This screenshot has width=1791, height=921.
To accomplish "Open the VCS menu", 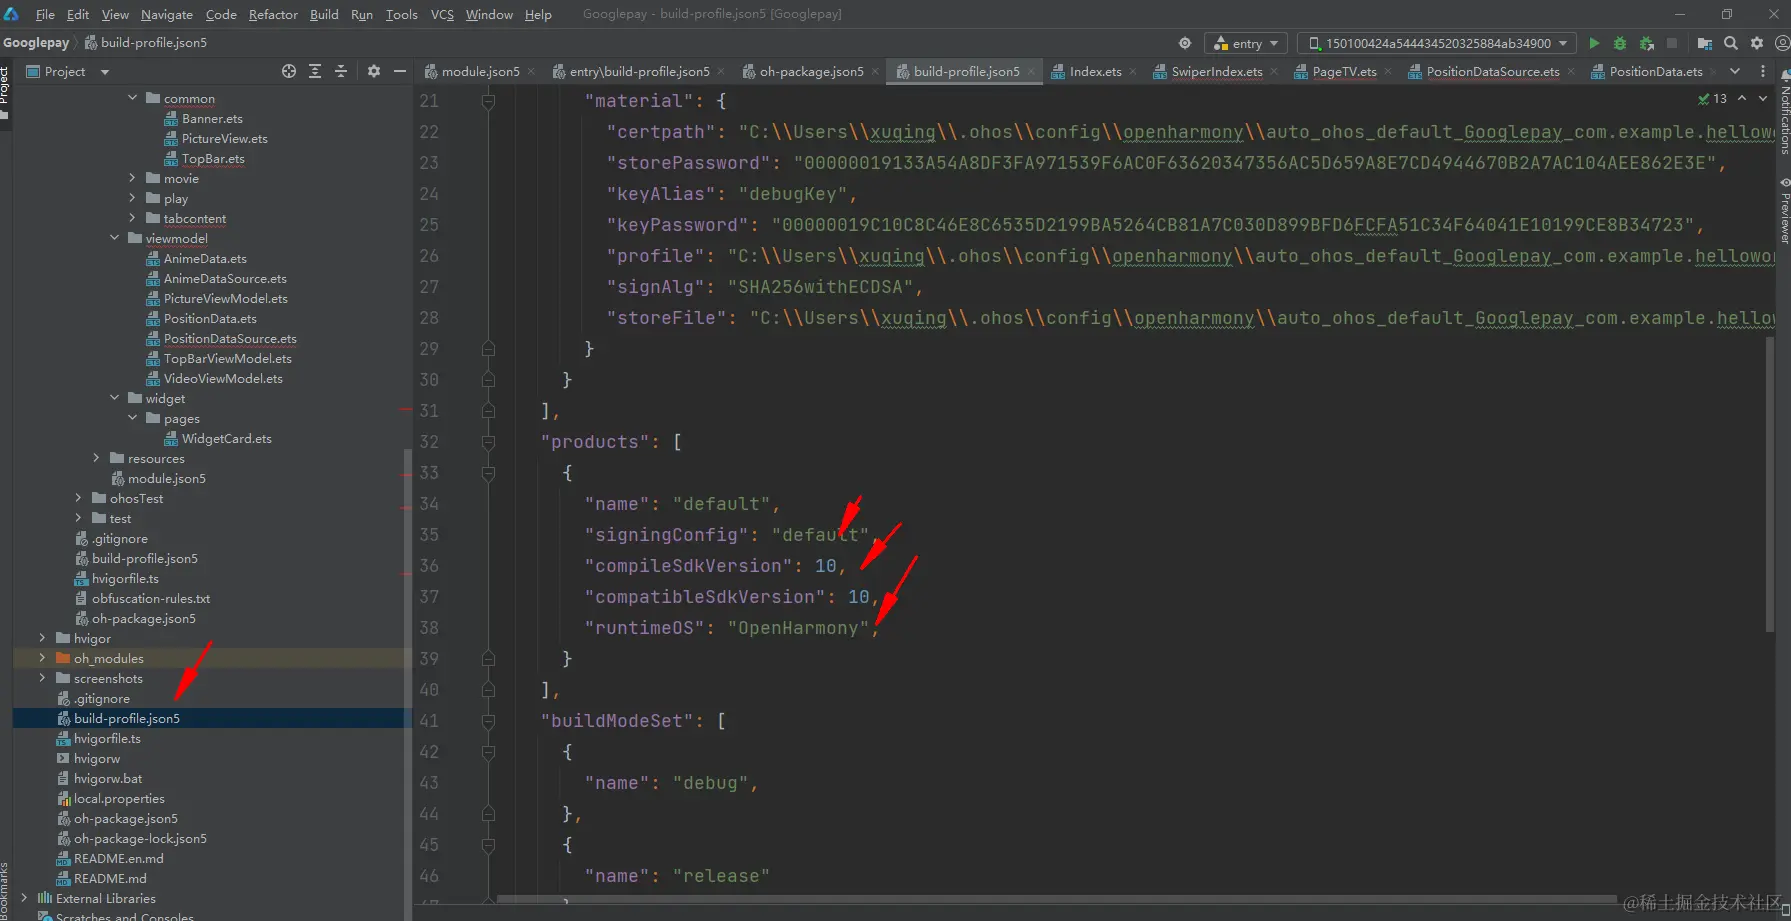I will (x=442, y=14).
